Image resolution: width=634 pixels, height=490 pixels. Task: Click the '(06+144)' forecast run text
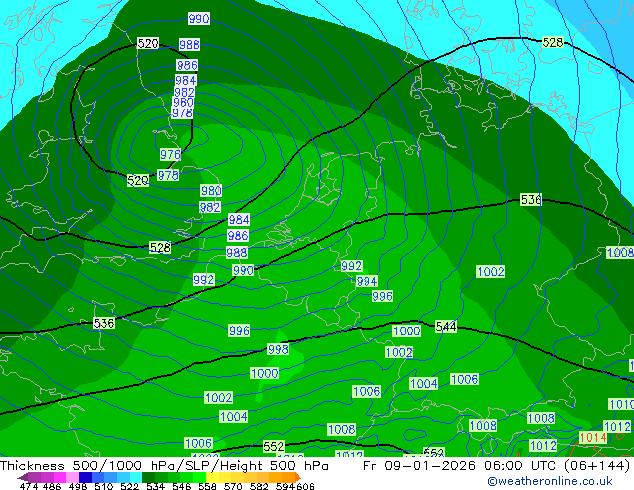[597, 466]
